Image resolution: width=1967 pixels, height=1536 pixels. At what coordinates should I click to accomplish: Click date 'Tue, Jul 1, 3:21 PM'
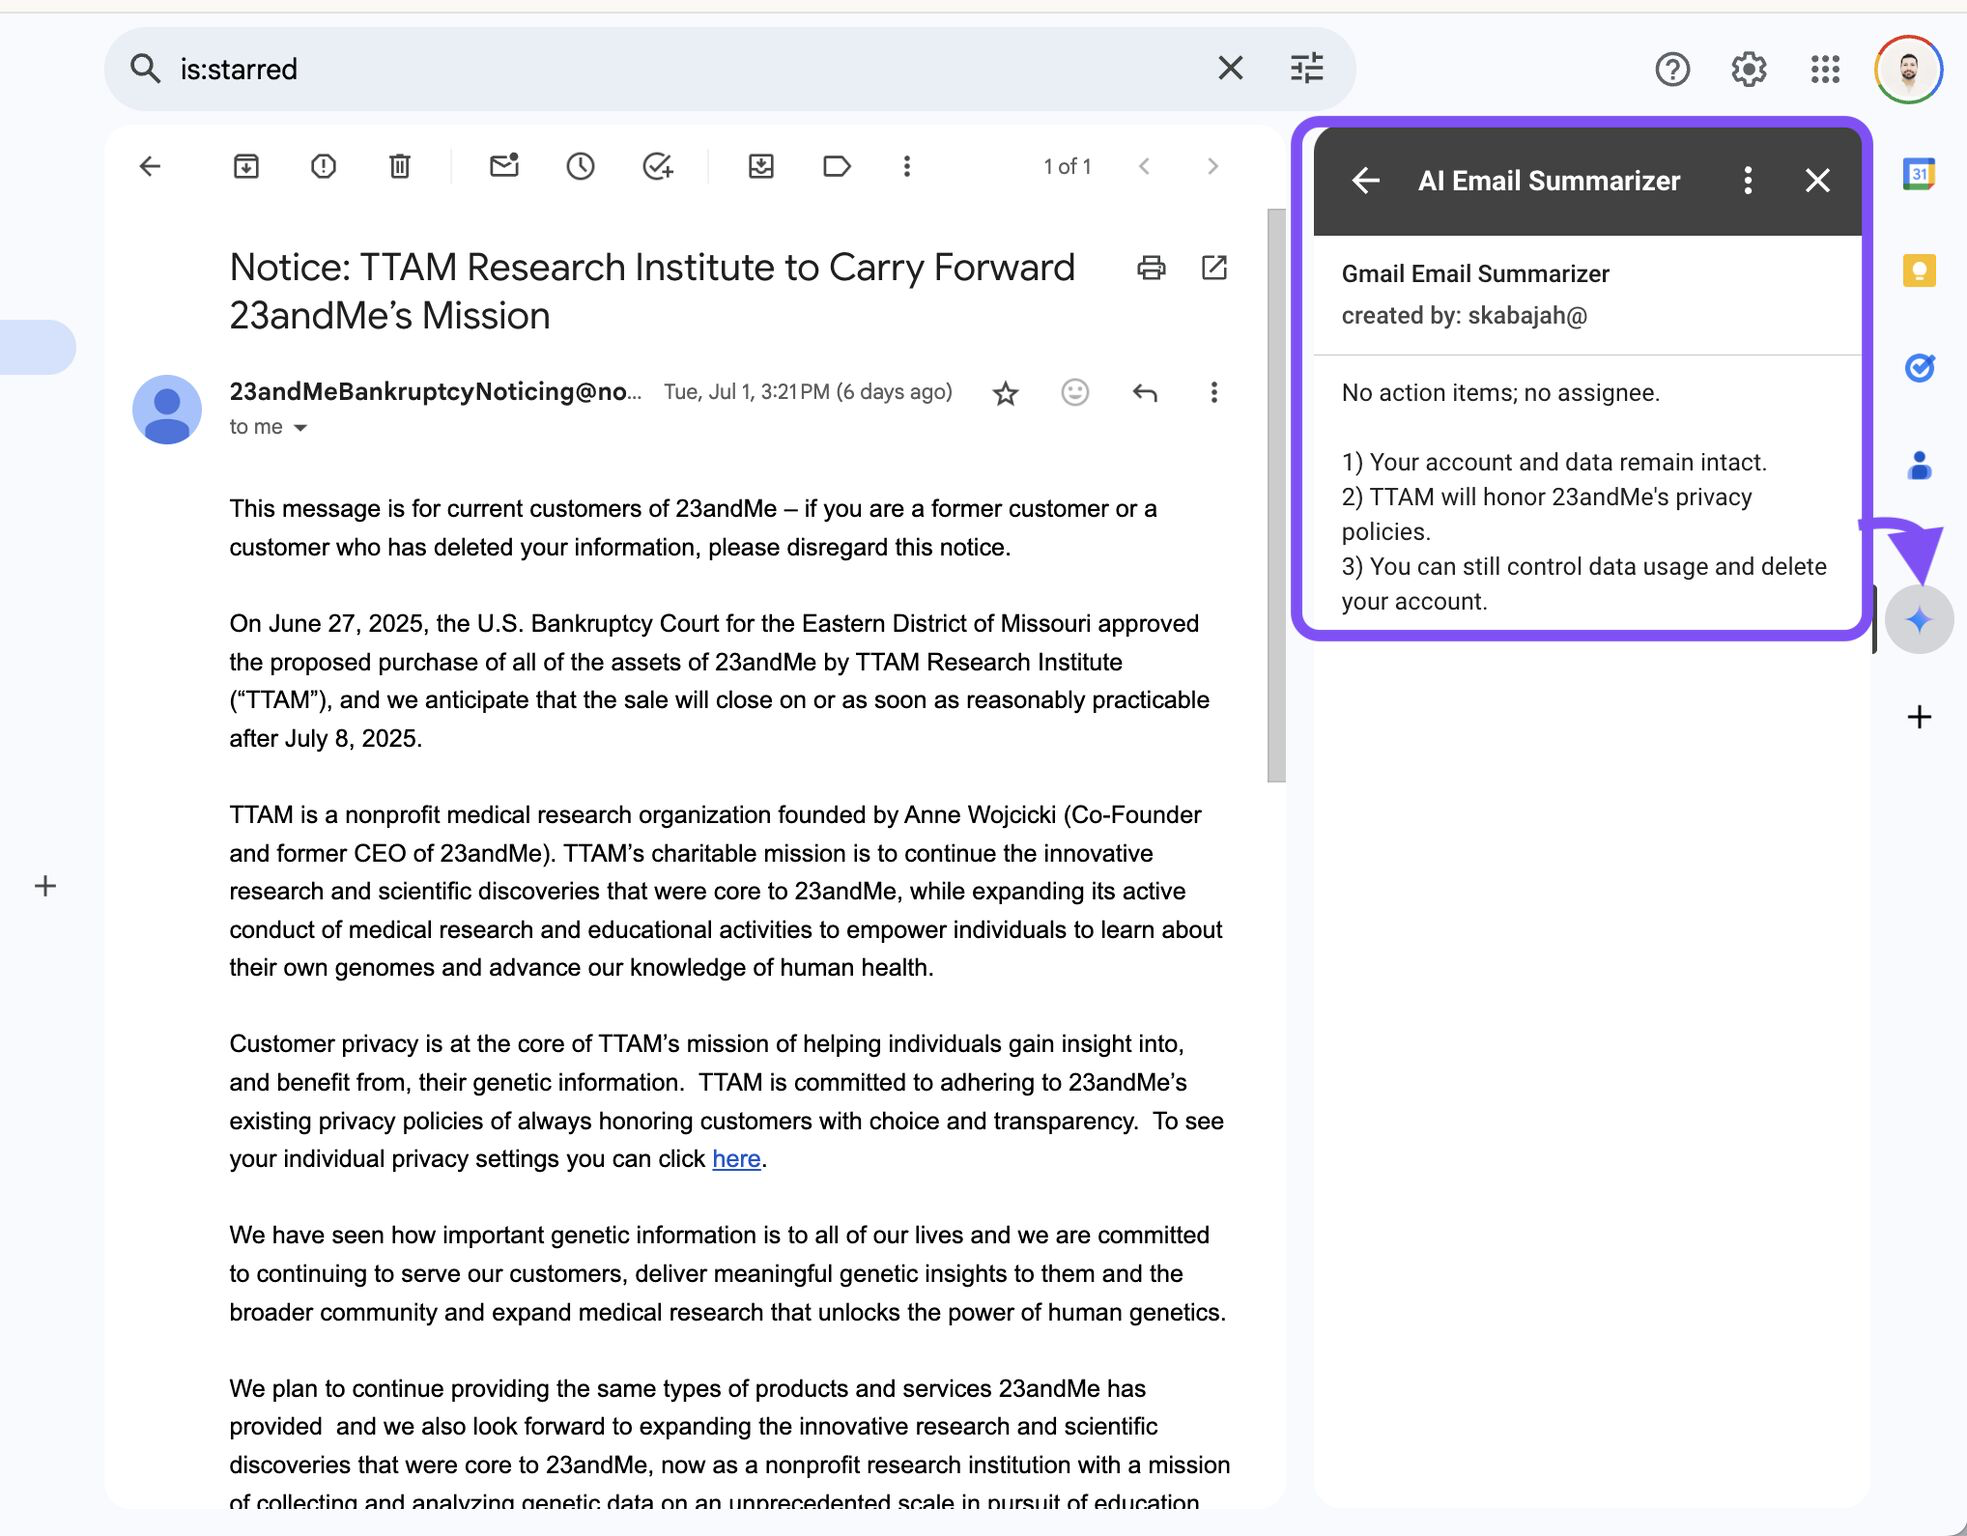[747, 392]
